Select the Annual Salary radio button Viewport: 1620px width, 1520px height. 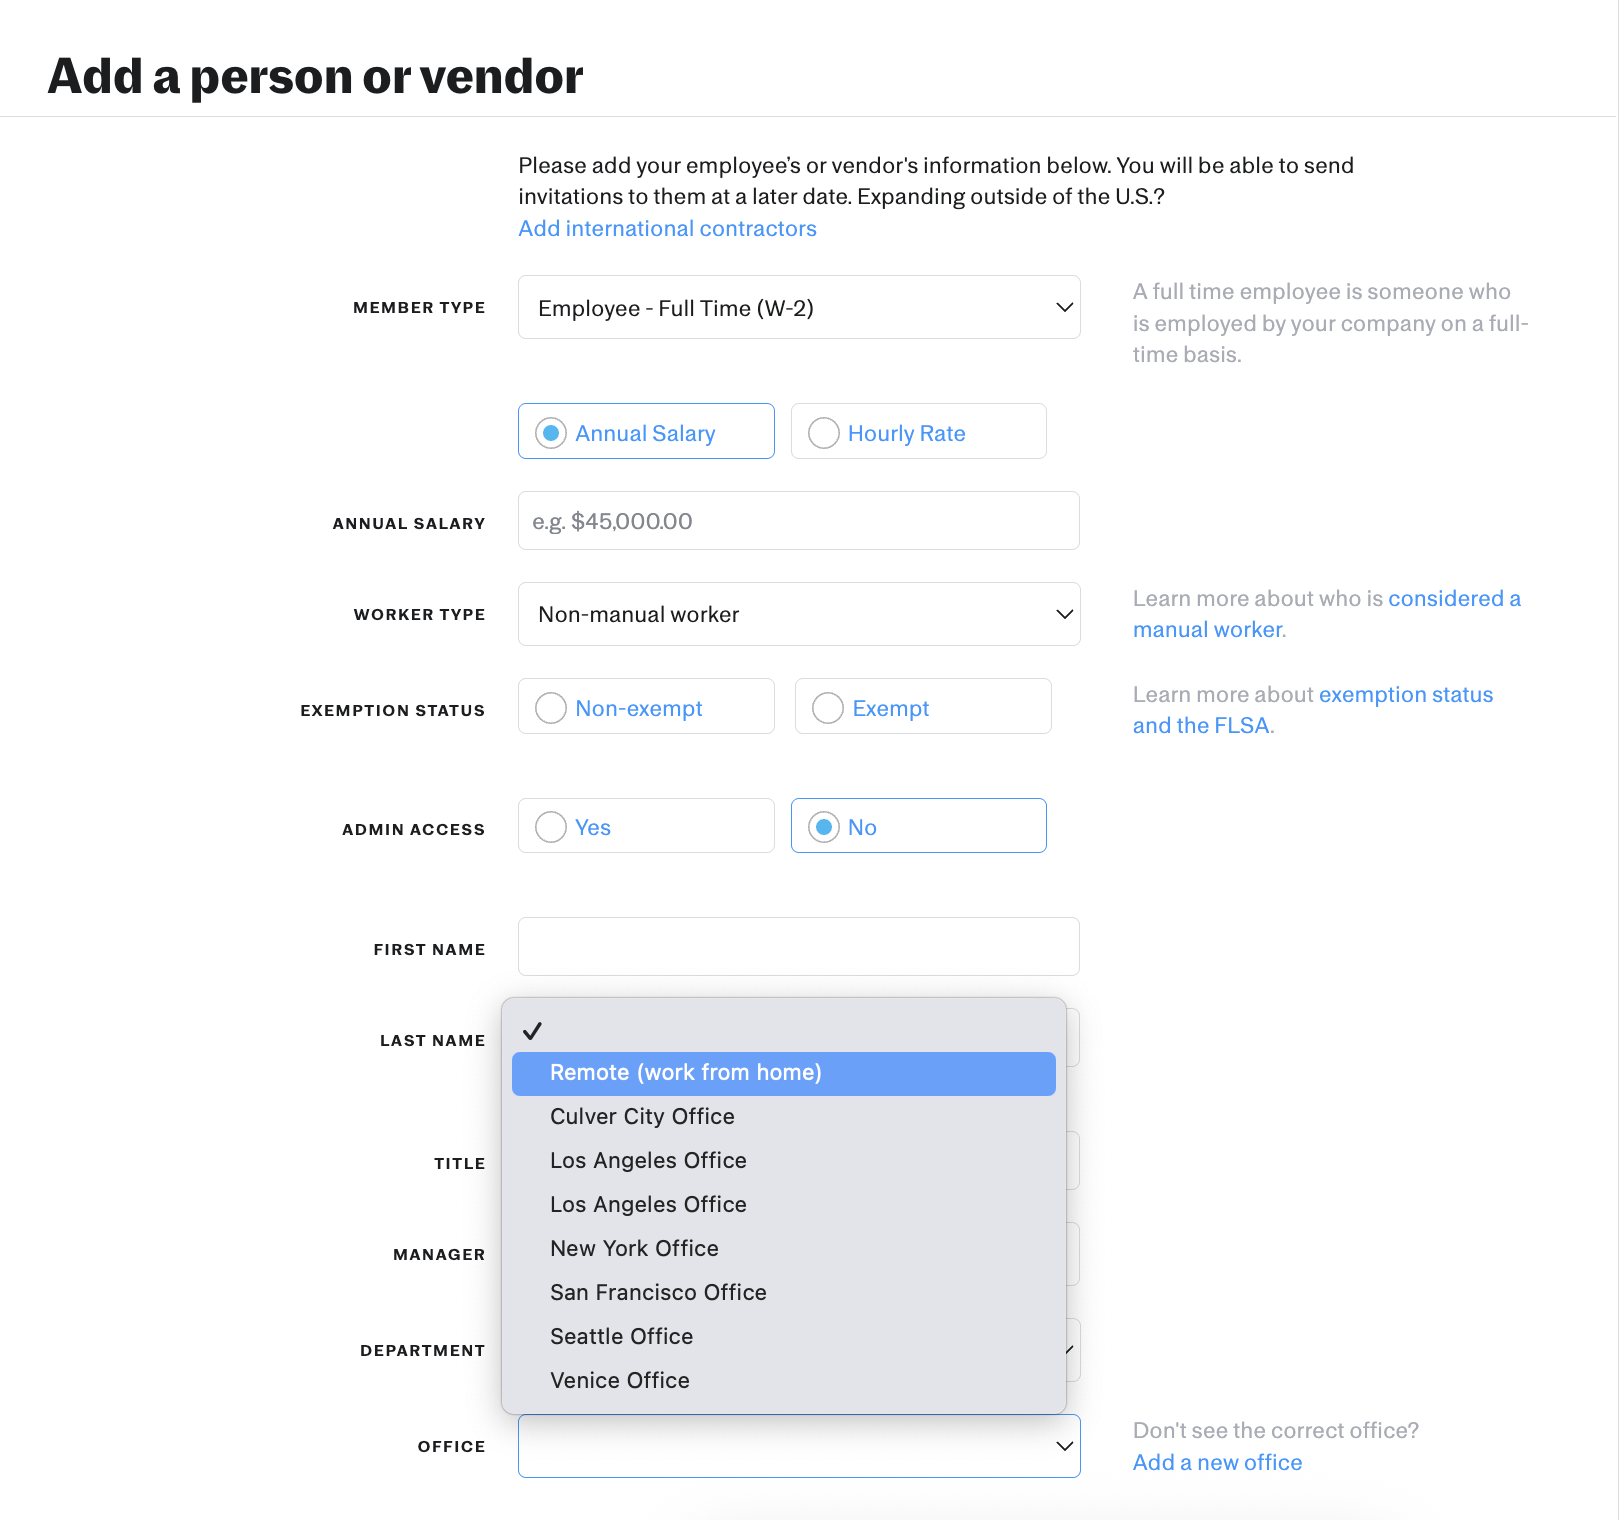coord(551,433)
